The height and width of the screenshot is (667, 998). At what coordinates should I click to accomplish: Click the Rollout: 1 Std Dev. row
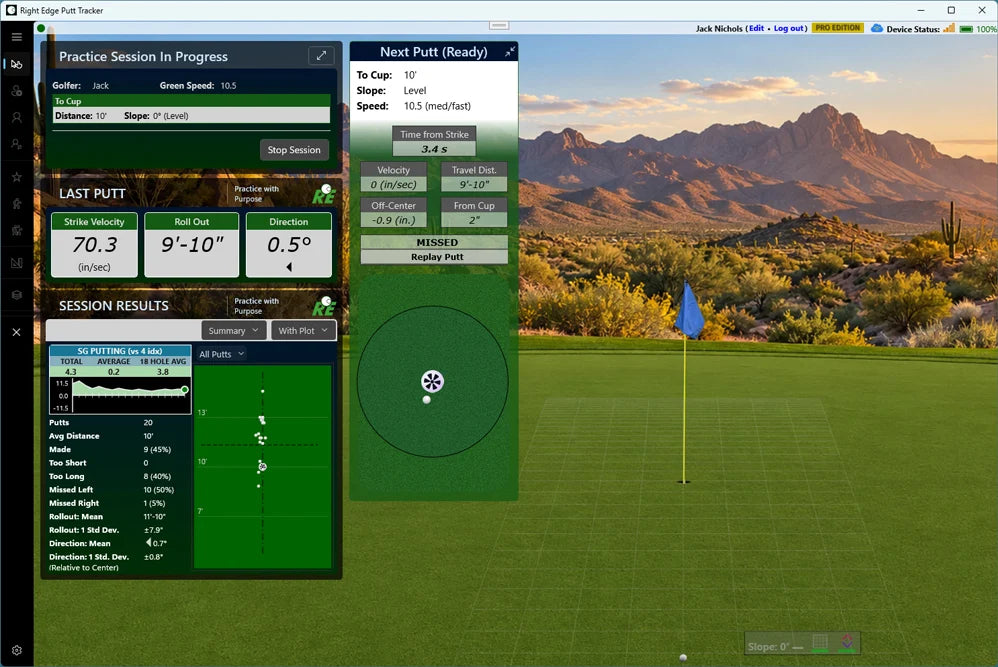[x=118, y=530]
